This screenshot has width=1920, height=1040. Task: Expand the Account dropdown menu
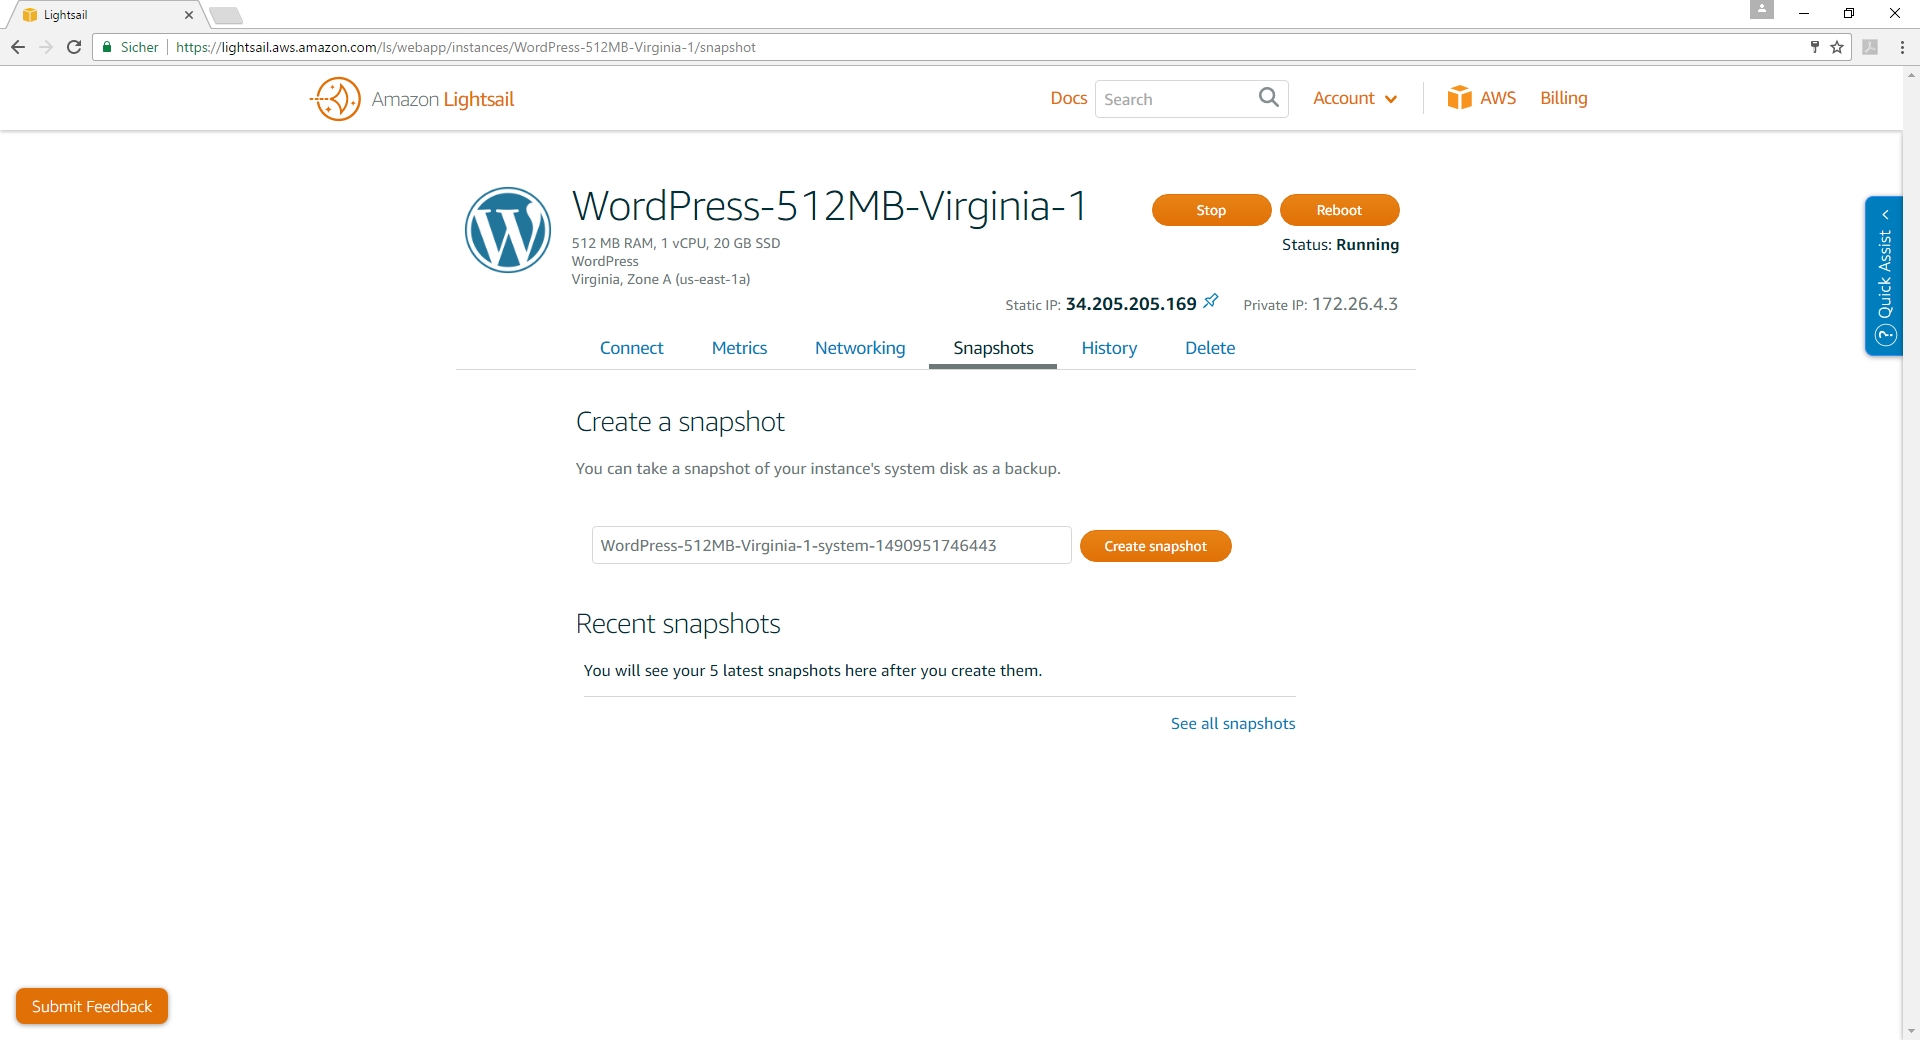(1355, 98)
